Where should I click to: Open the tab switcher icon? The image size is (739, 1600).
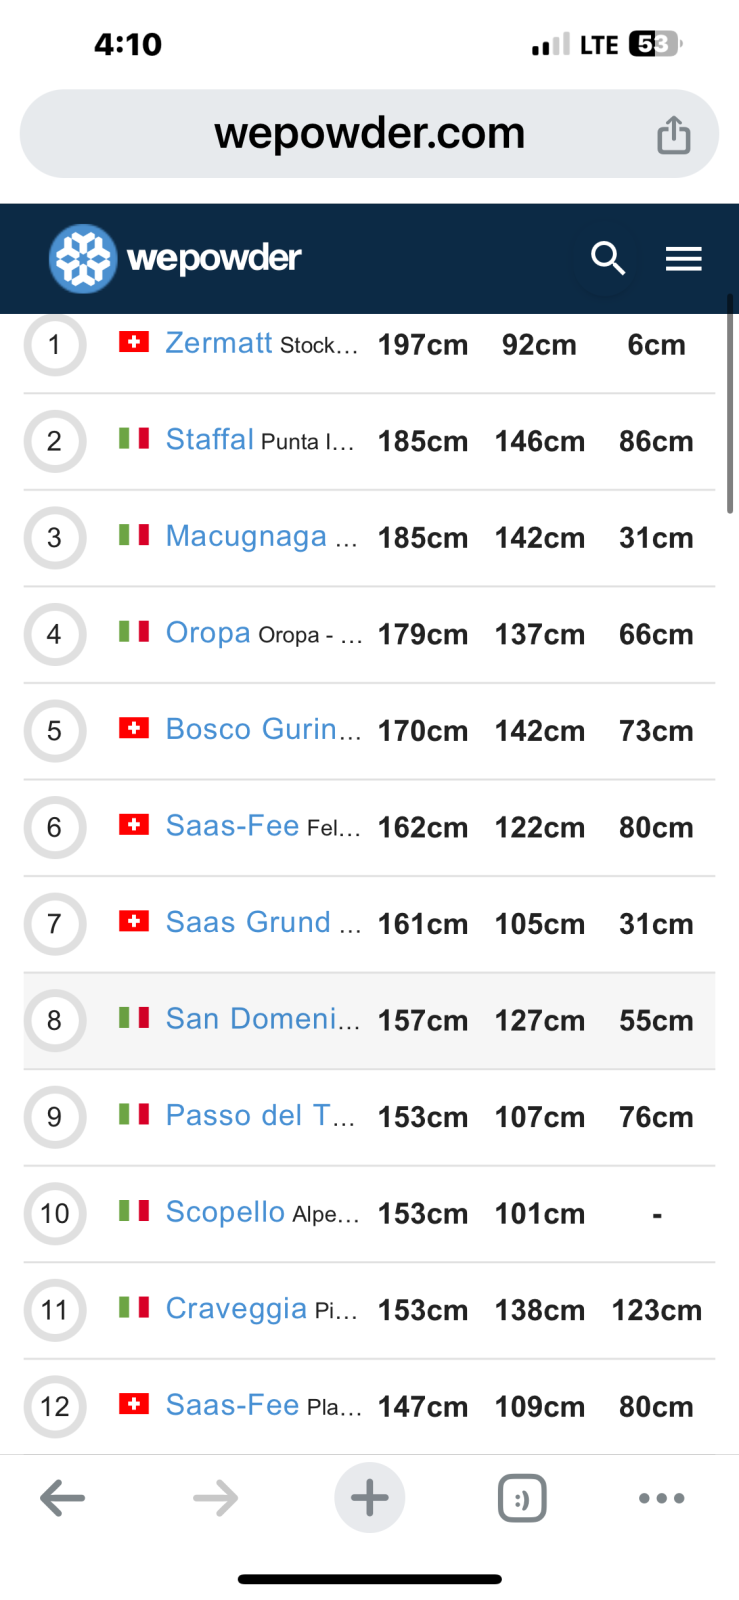pyautogui.click(x=522, y=1498)
